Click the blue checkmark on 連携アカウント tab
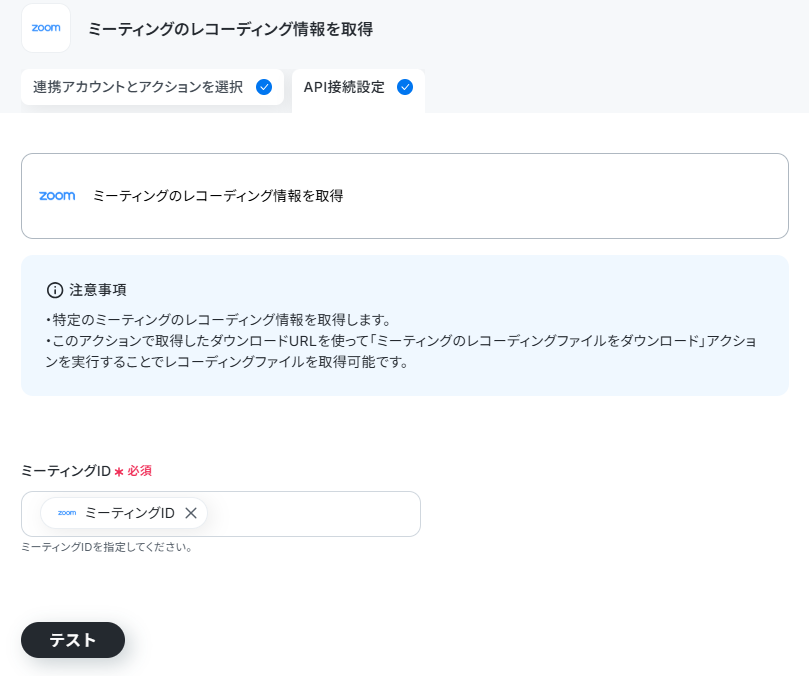The image size is (809, 676). tap(264, 87)
